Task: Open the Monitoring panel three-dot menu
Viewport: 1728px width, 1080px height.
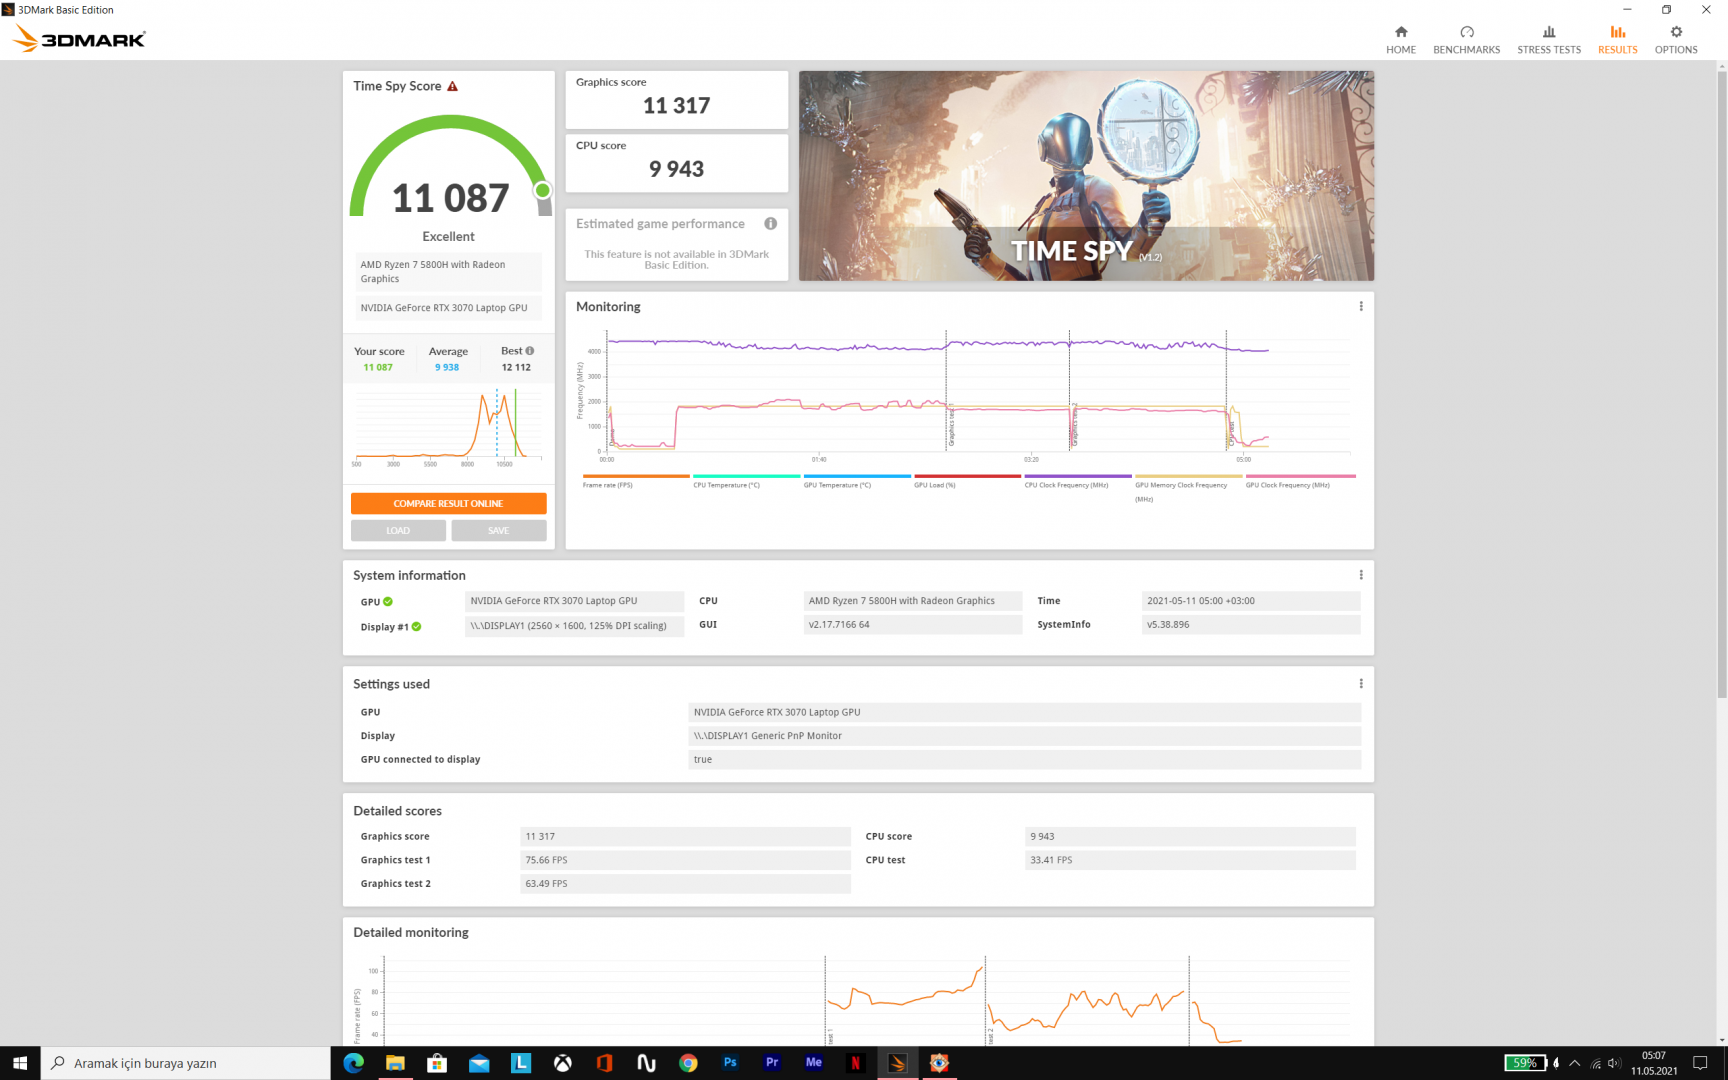Action: [x=1361, y=307]
